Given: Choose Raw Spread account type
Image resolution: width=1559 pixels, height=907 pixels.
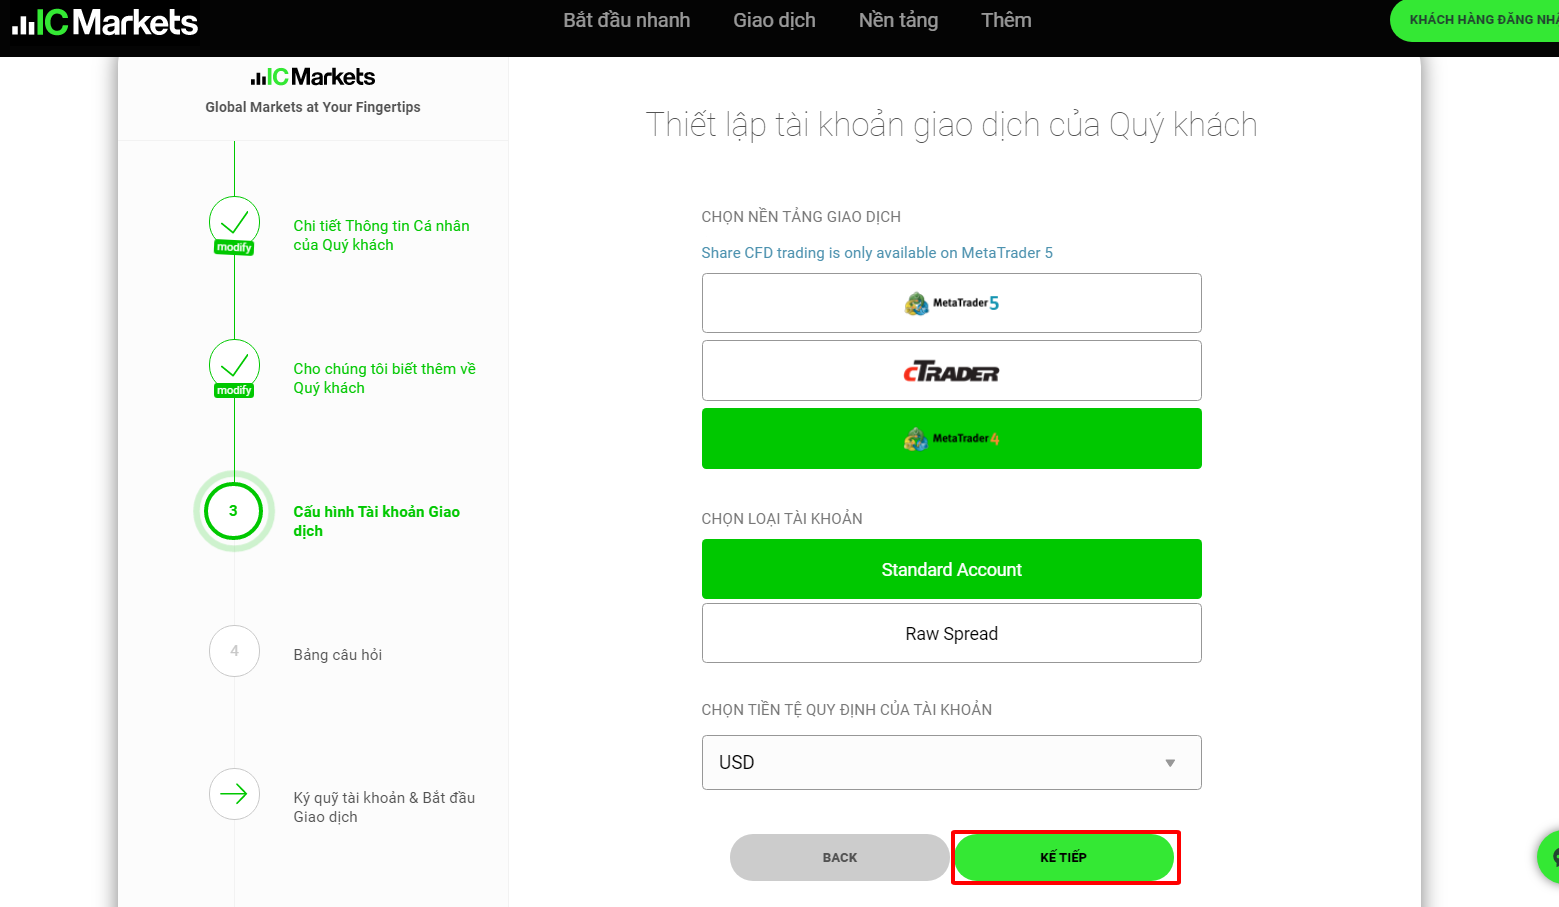Looking at the screenshot, I should (951, 634).
